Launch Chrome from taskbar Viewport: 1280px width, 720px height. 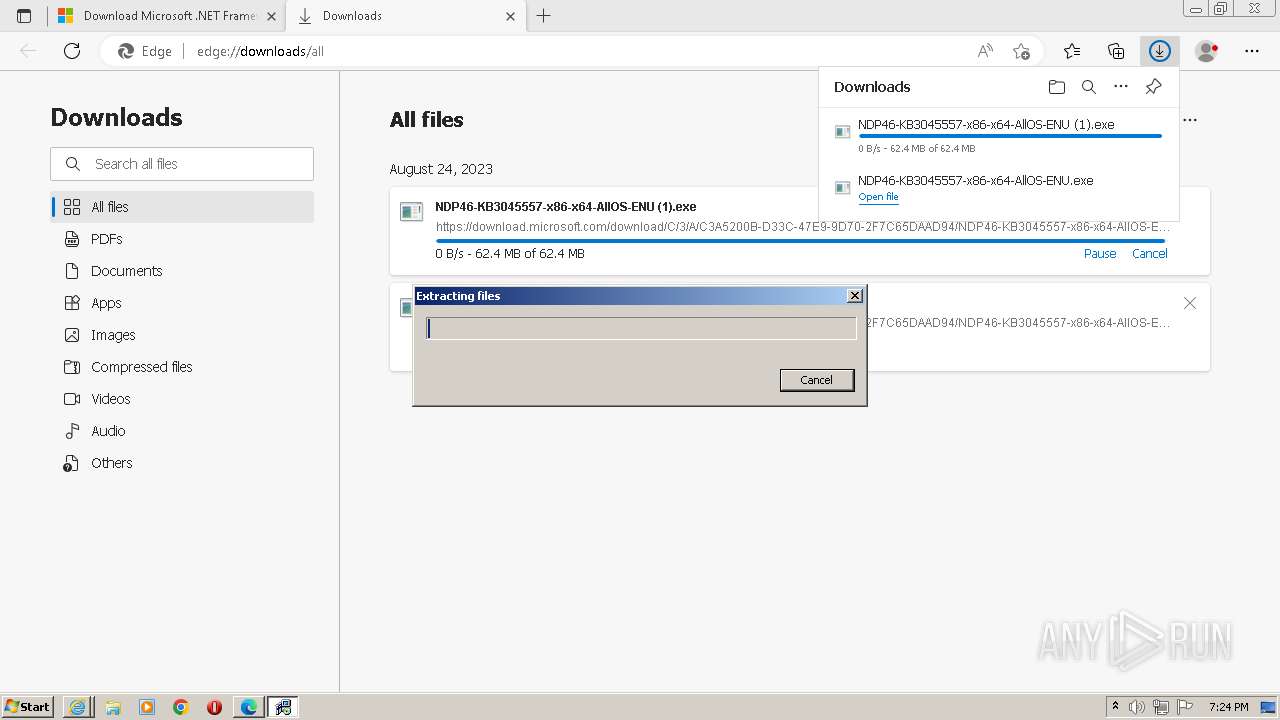click(181, 707)
